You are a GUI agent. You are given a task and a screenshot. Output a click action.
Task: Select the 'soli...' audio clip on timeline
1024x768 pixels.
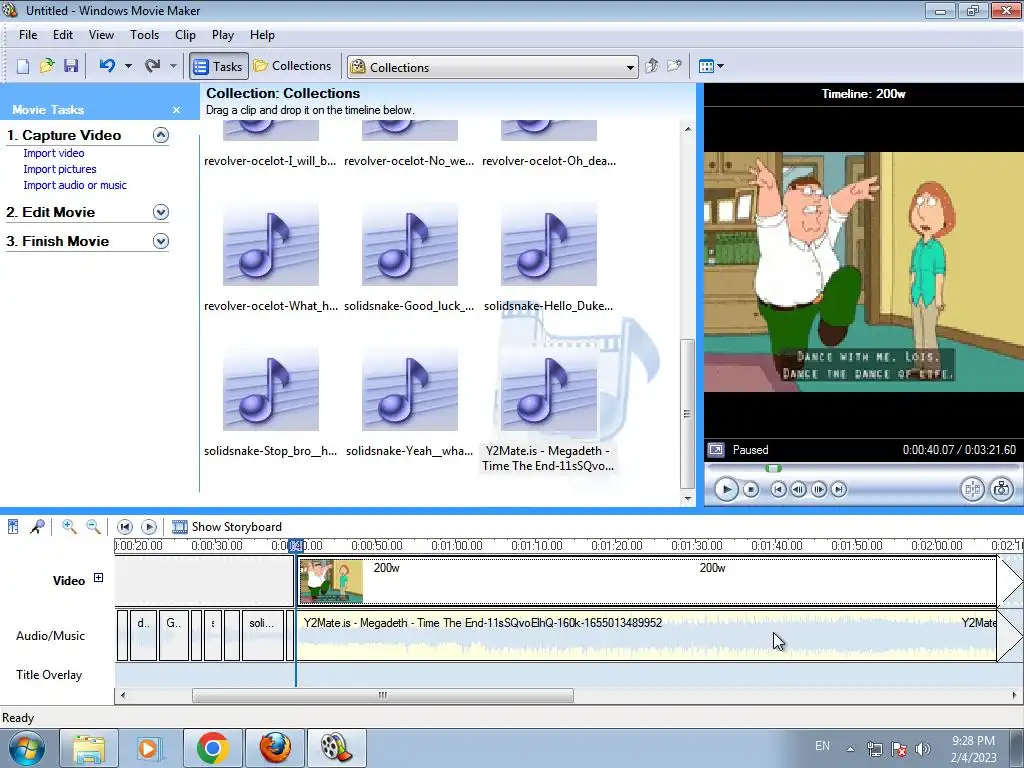click(x=263, y=635)
